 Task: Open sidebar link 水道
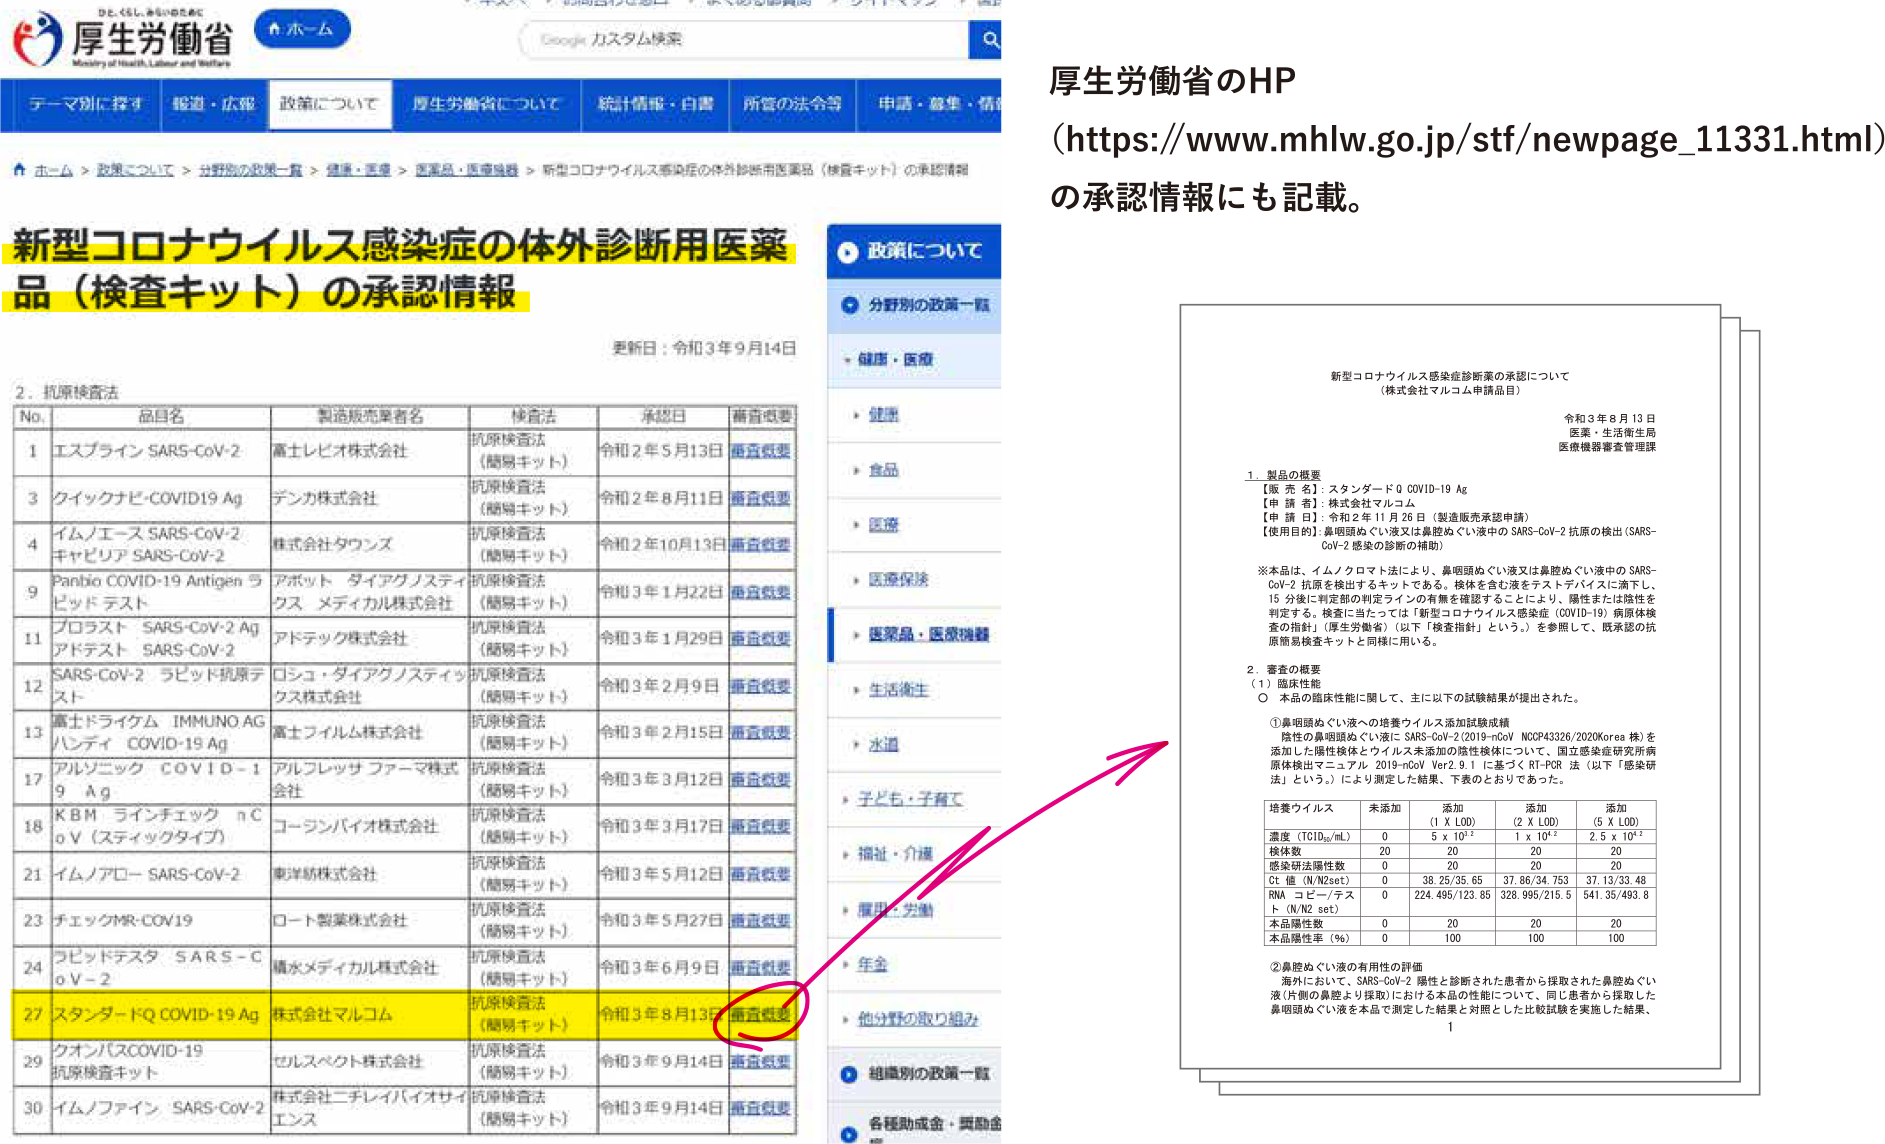click(x=884, y=745)
